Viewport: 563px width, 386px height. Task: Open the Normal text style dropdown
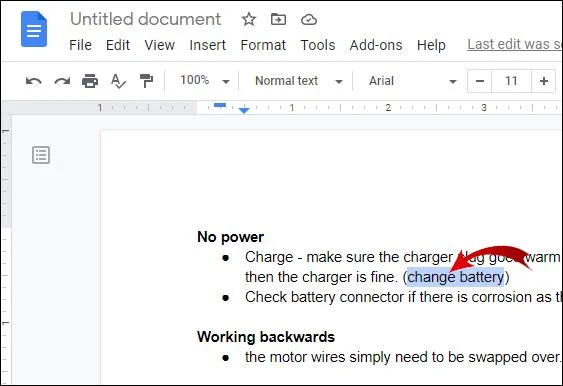click(298, 81)
